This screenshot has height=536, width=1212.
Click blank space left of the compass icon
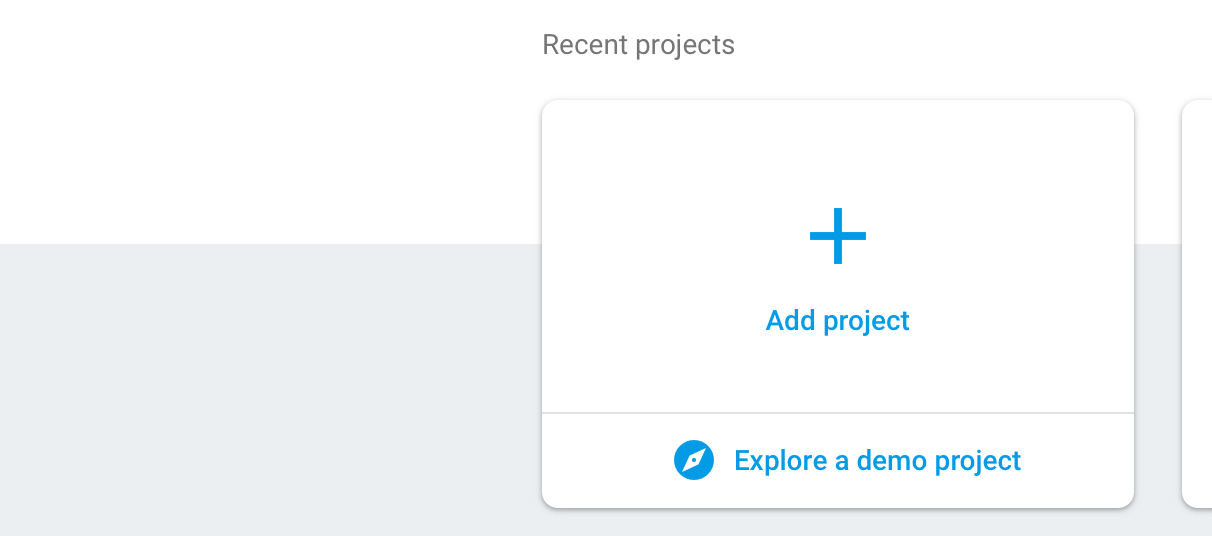coord(605,461)
